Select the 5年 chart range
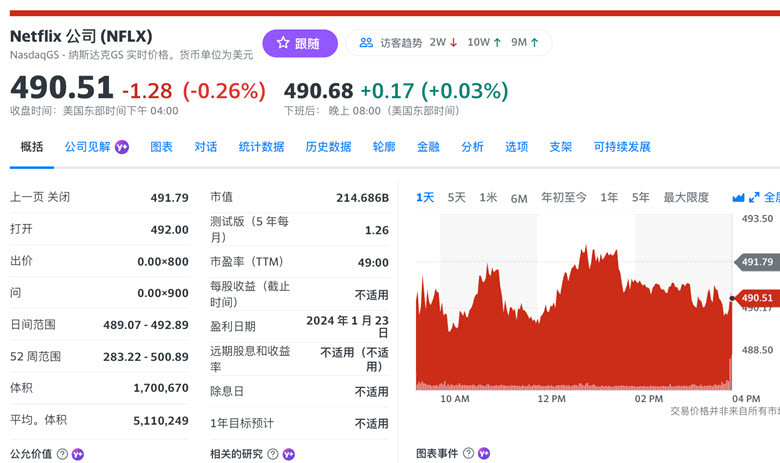Image resolution: width=780 pixels, height=463 pixels. 641,198
